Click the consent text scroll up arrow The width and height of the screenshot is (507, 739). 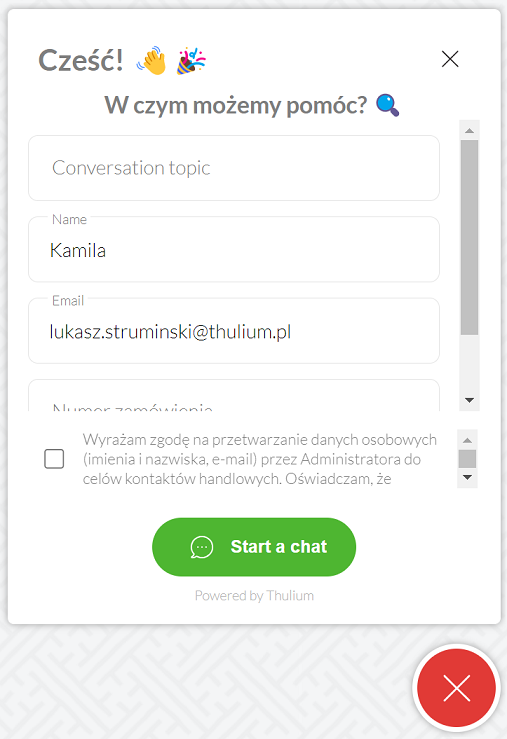click(467, 440)
